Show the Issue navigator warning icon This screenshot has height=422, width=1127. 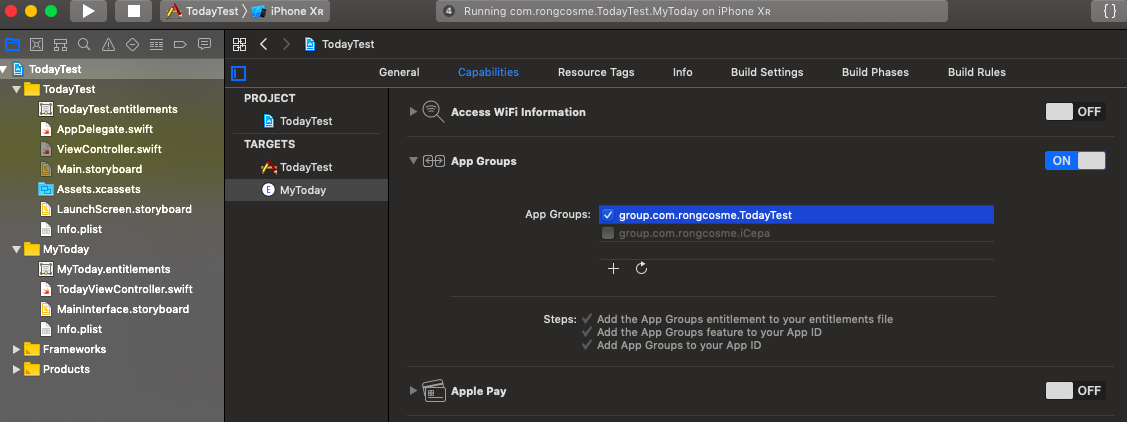108,44
